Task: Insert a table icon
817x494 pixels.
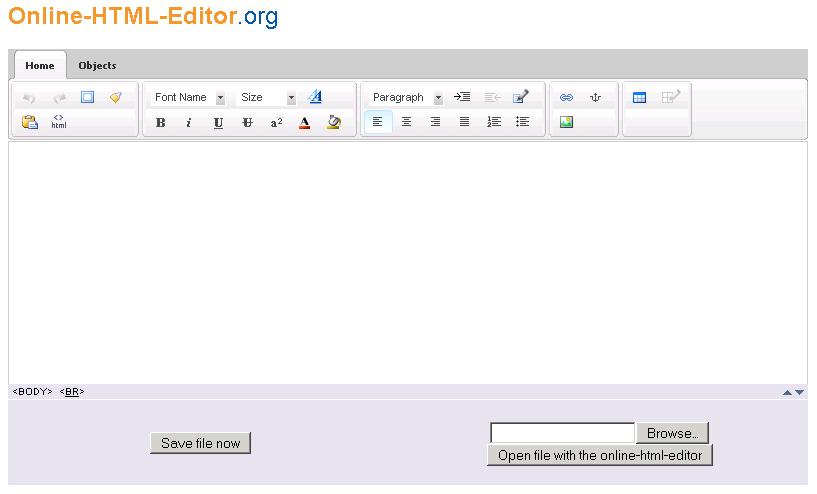Action: [639, 97]
